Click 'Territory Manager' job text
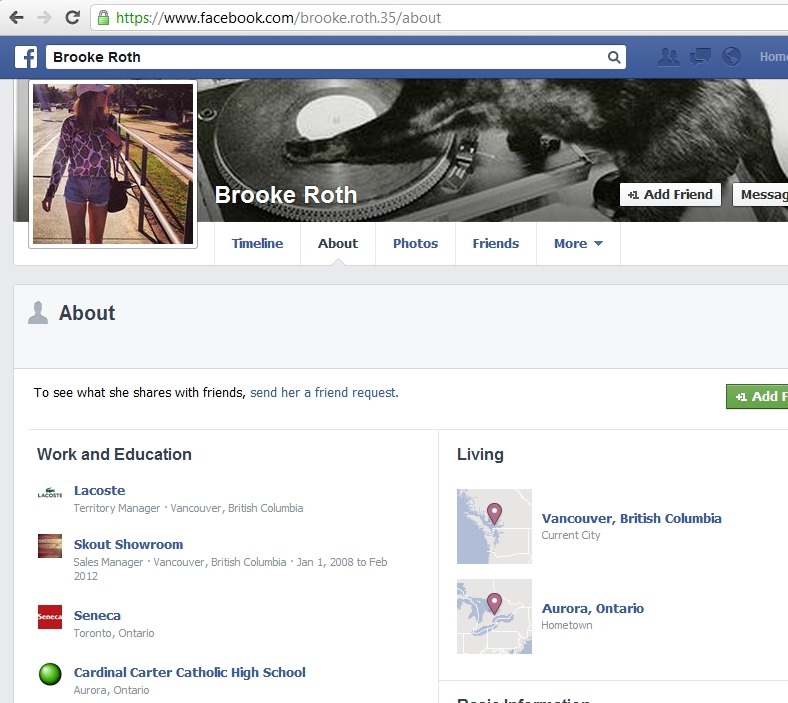Image resolution: width=788 pixels, height=703 pixels. pos(117,508)
